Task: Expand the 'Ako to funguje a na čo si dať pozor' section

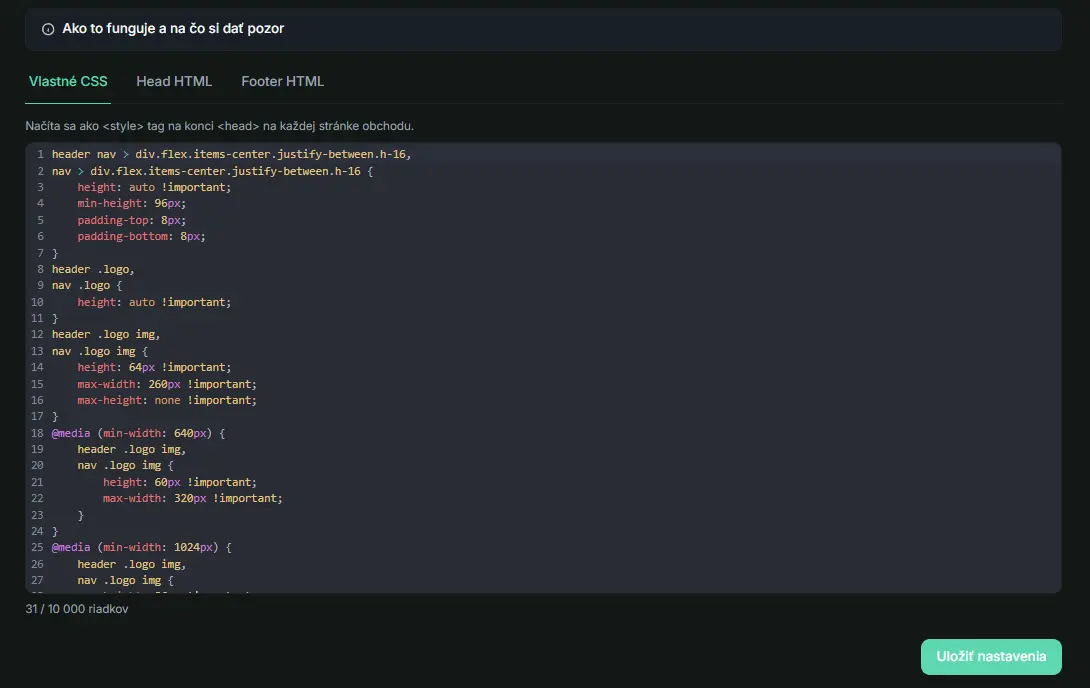Action: (543, 29)
